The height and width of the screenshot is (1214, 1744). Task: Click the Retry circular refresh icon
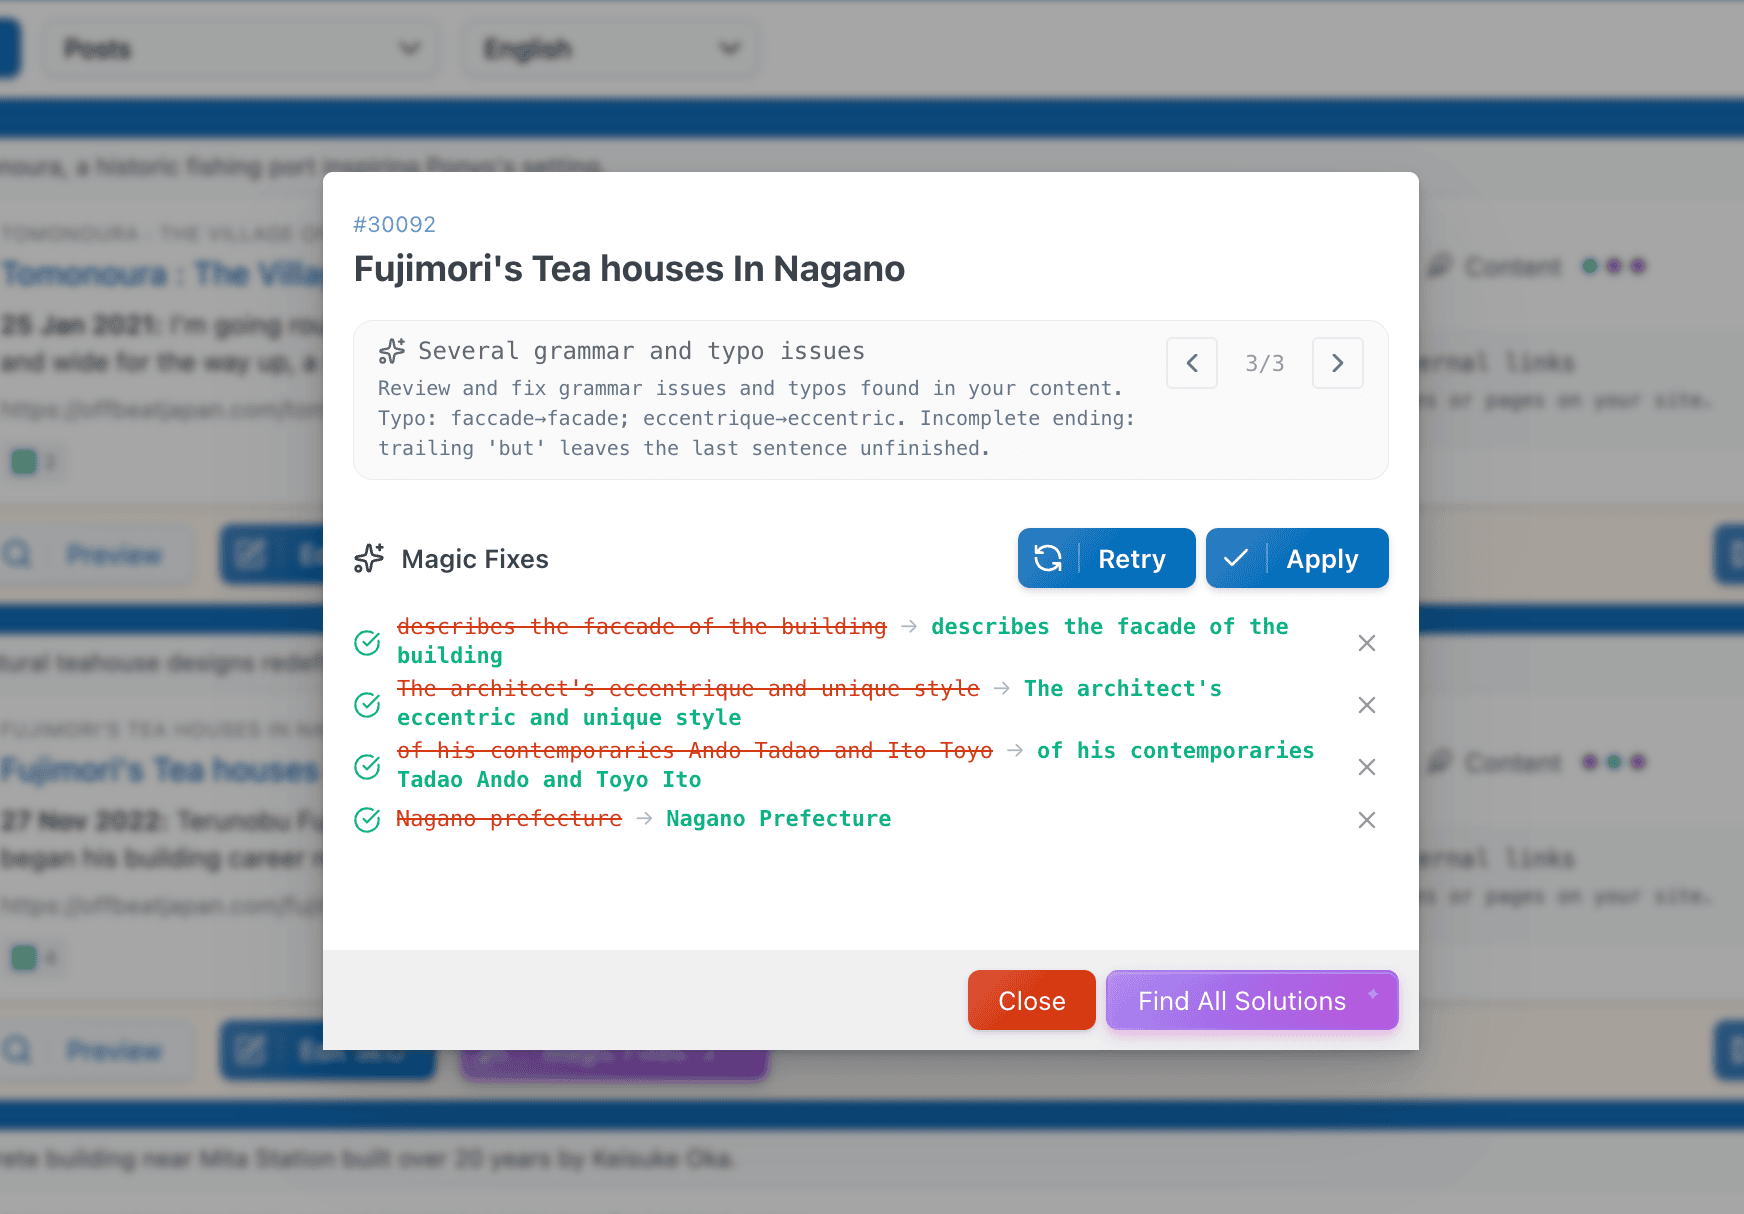click(x=1048, y=558)
